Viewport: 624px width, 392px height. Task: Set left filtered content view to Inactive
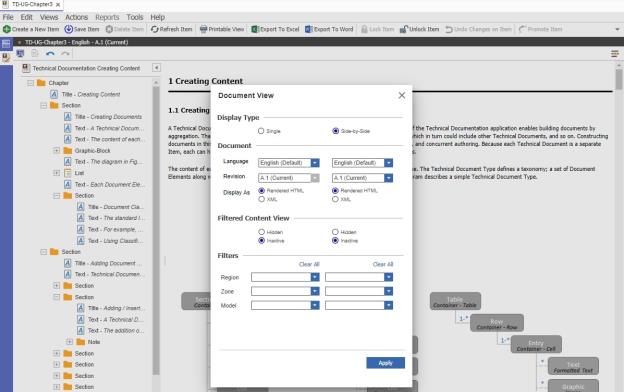[261, 240]
